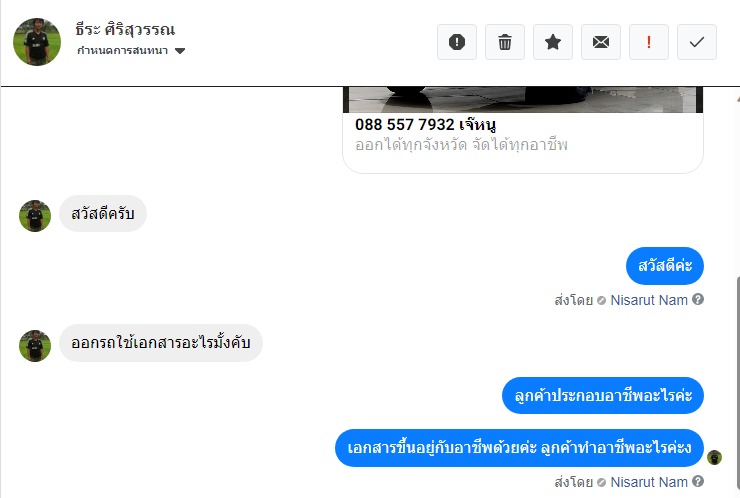Mark conversation unread with envelope icon
The width and height of the screenshot is (740, 498).
click(601, 42)
